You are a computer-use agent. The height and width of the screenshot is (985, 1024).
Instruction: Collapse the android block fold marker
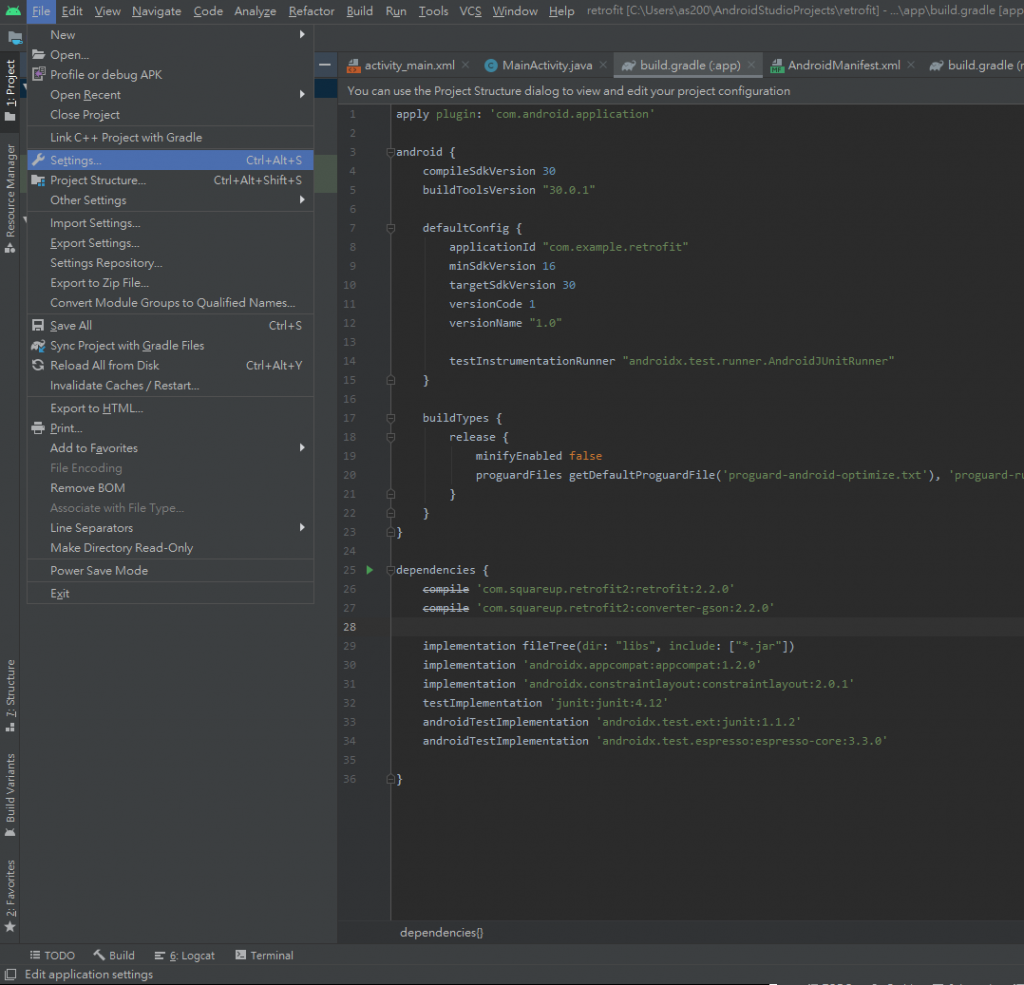(x=391, y=152)
